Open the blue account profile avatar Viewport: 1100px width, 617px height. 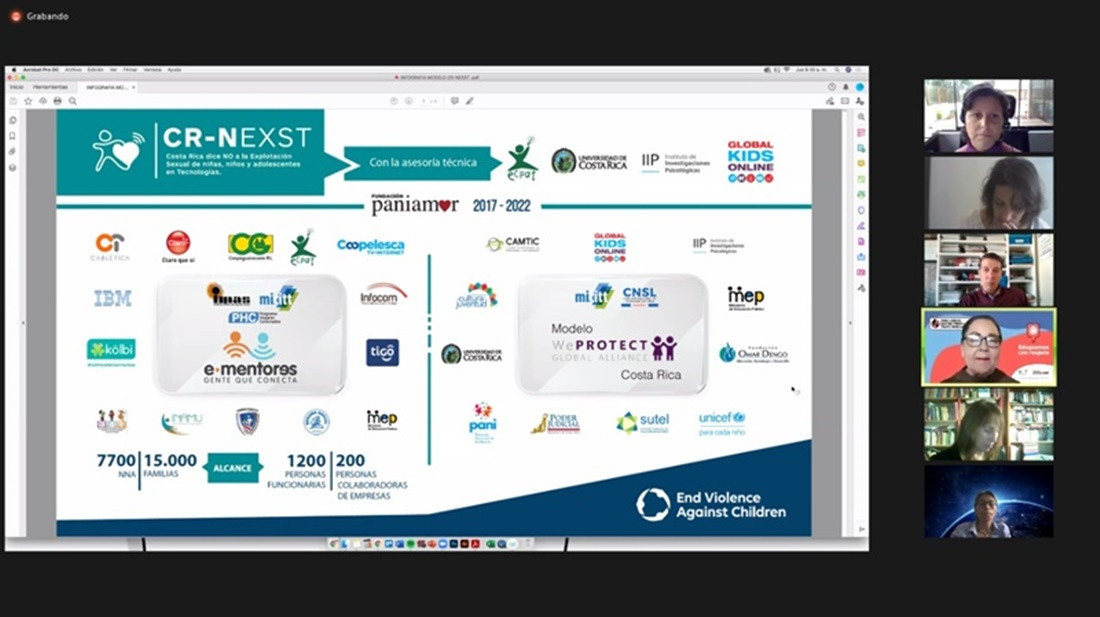pyautogui.click(x=859, y=87)
